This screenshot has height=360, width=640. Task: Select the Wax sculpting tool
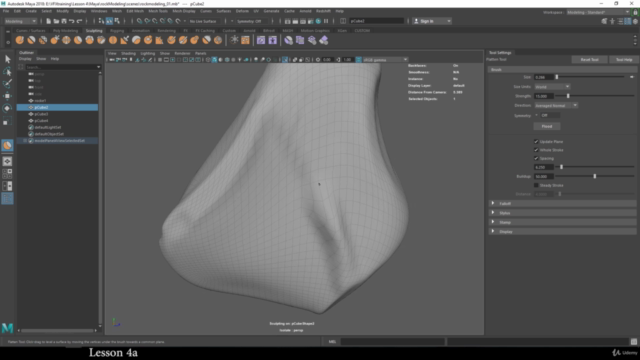[x=136, y=40]
